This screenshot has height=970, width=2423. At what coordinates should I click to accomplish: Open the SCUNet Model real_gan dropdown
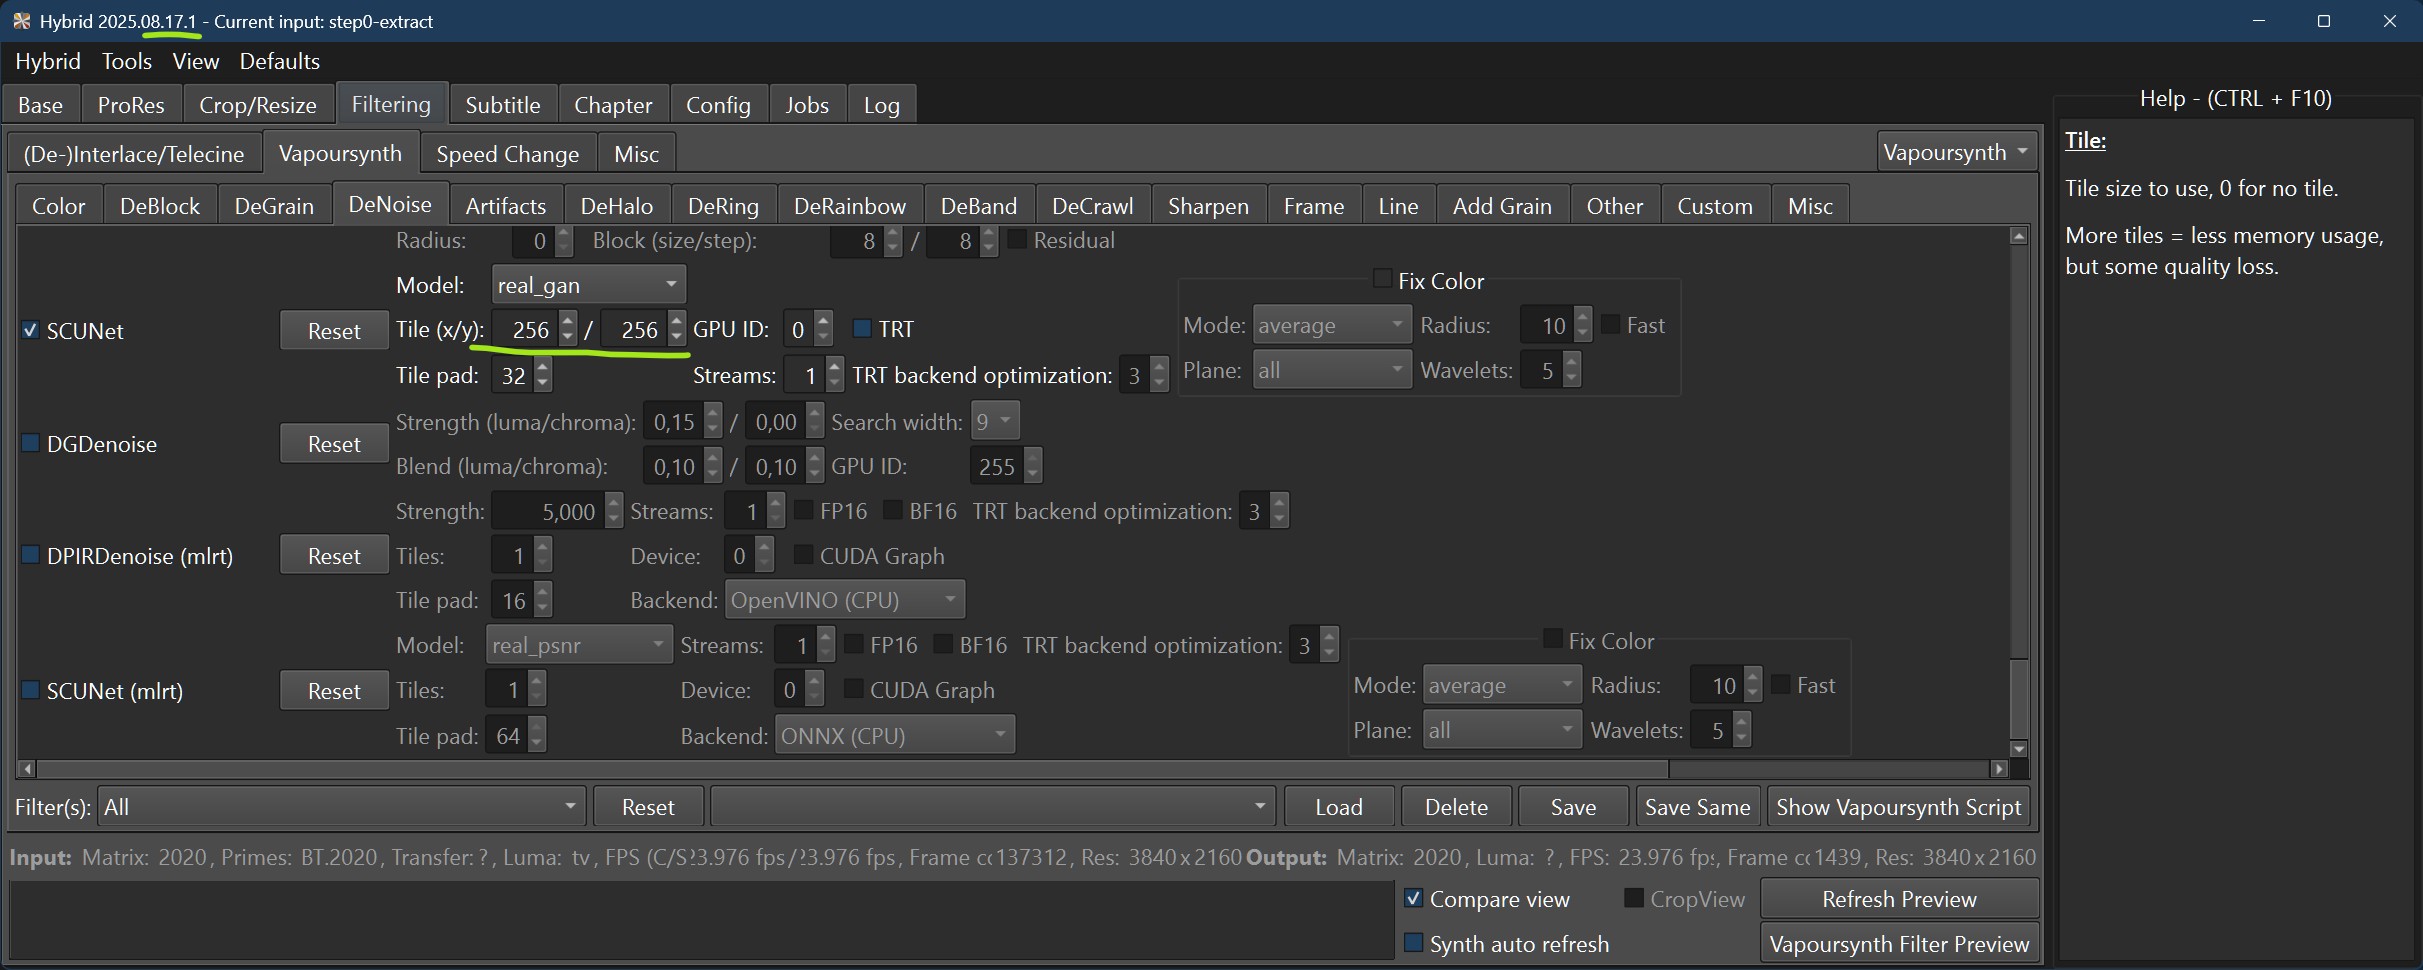coord(588,286)
